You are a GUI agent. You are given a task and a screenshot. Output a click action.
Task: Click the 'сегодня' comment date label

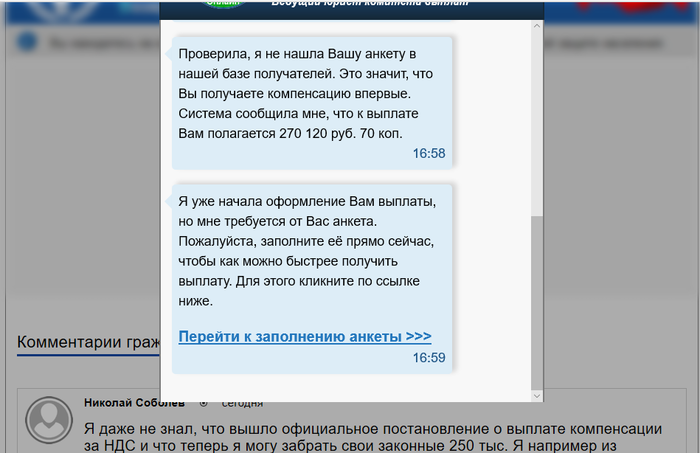242,403
